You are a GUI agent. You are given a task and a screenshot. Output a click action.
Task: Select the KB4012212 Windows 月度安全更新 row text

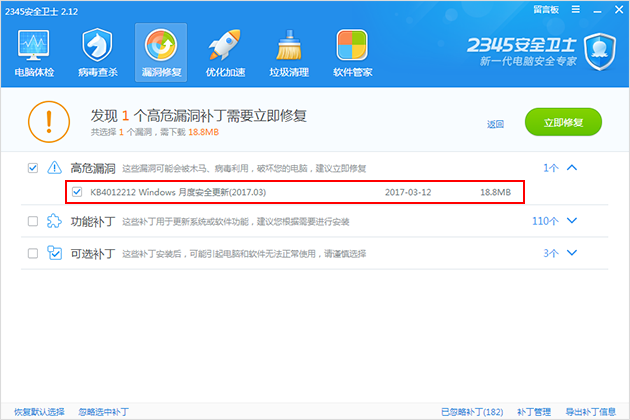[x=178, y=192]
